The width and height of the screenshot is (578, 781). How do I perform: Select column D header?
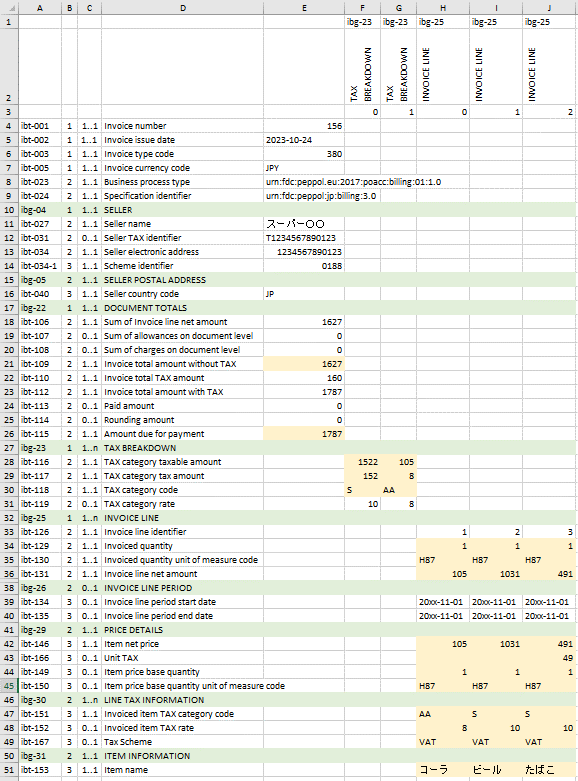pyautogui.click(x=182, y=8)
